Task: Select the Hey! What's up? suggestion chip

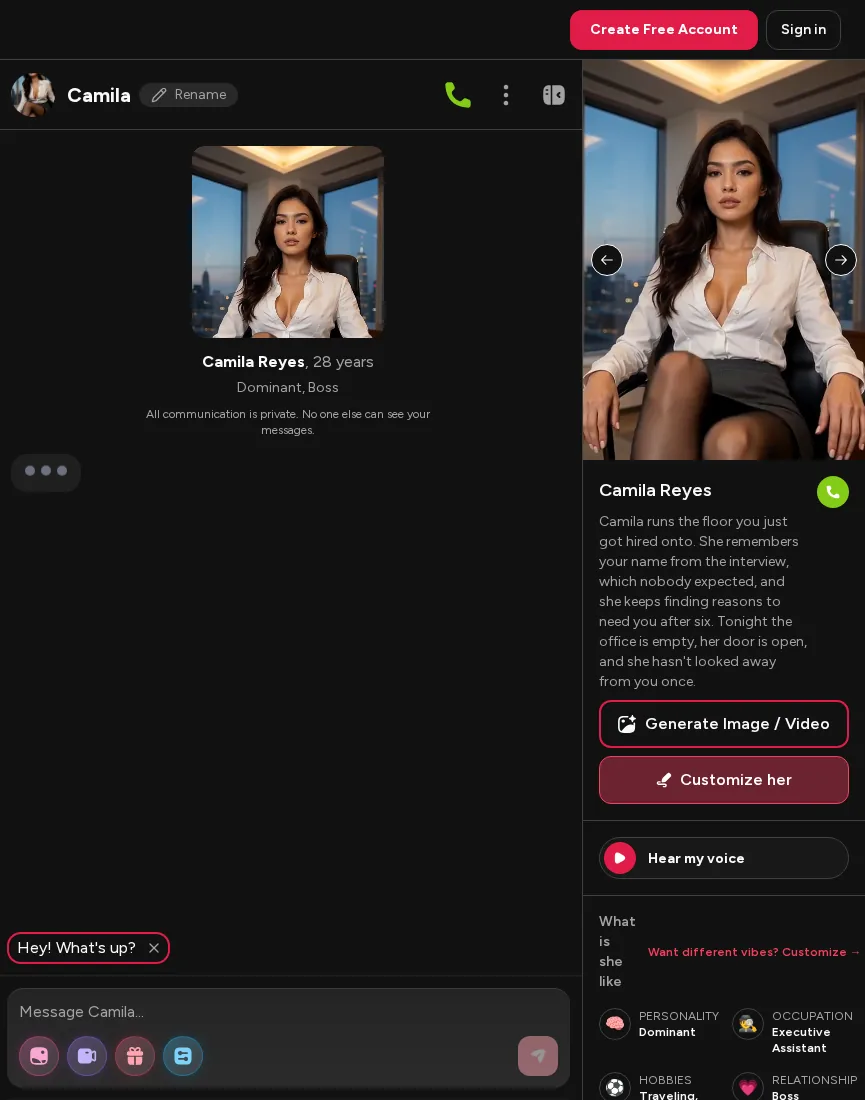Action: pyautogui.click(x=76, y=948)
